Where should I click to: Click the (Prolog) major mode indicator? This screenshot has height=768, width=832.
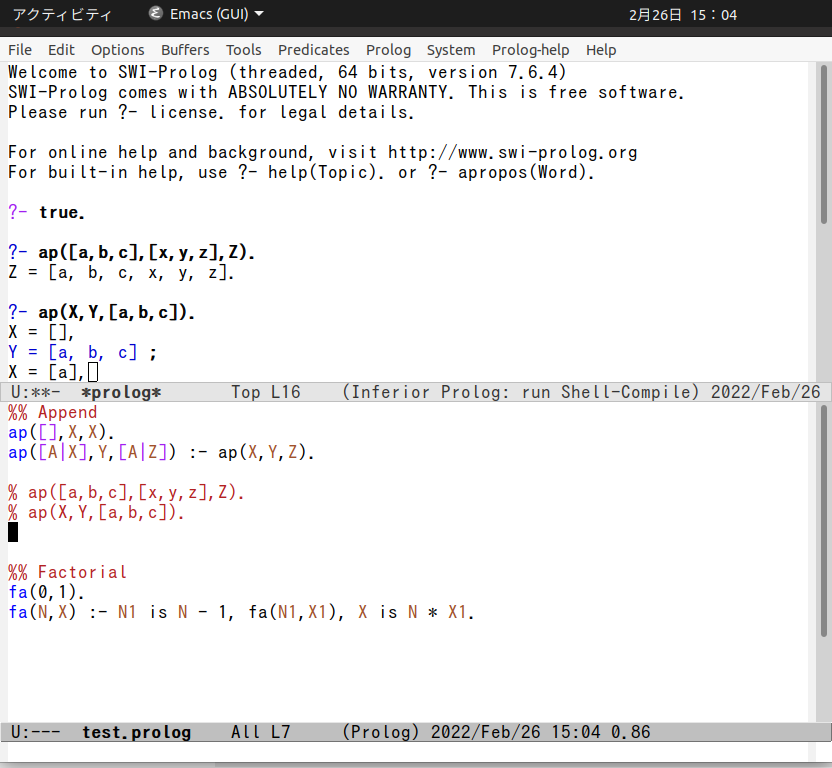[381, 732]
